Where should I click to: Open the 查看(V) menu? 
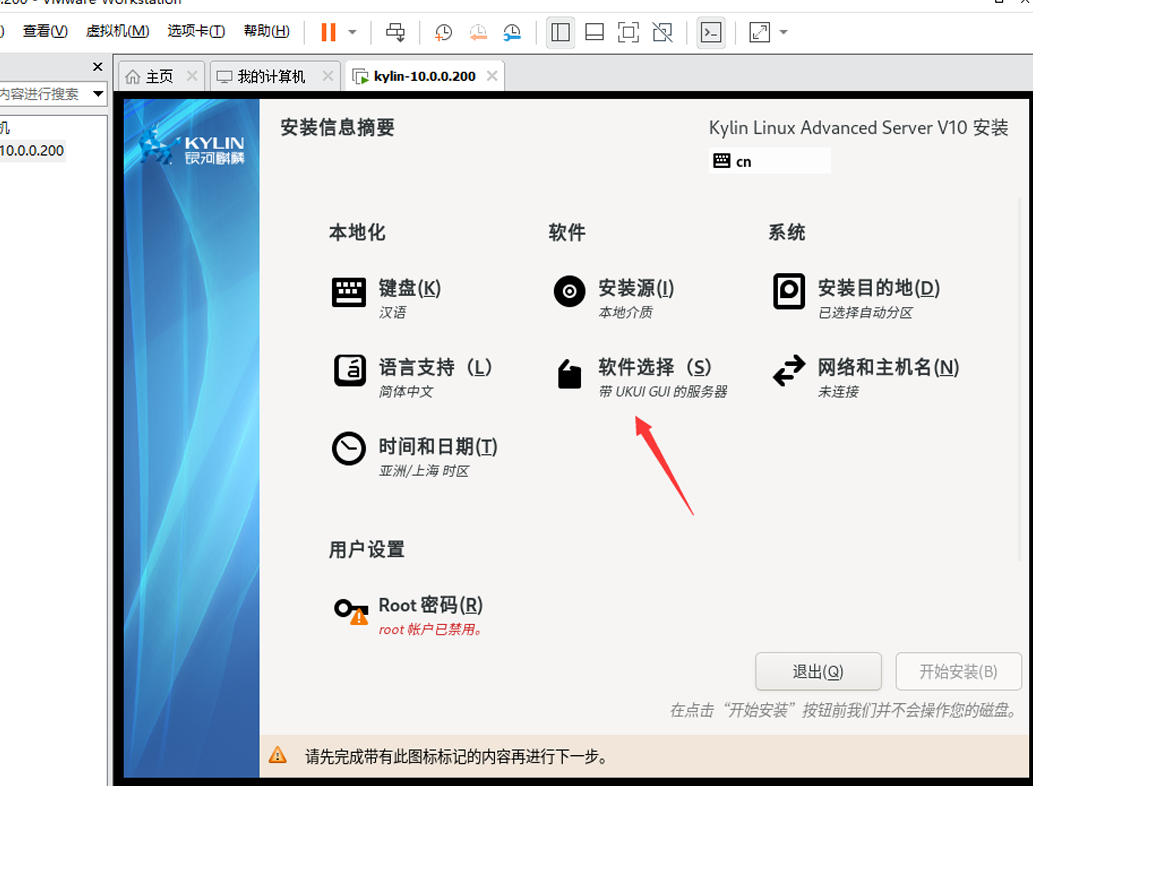tap(45, 31)
